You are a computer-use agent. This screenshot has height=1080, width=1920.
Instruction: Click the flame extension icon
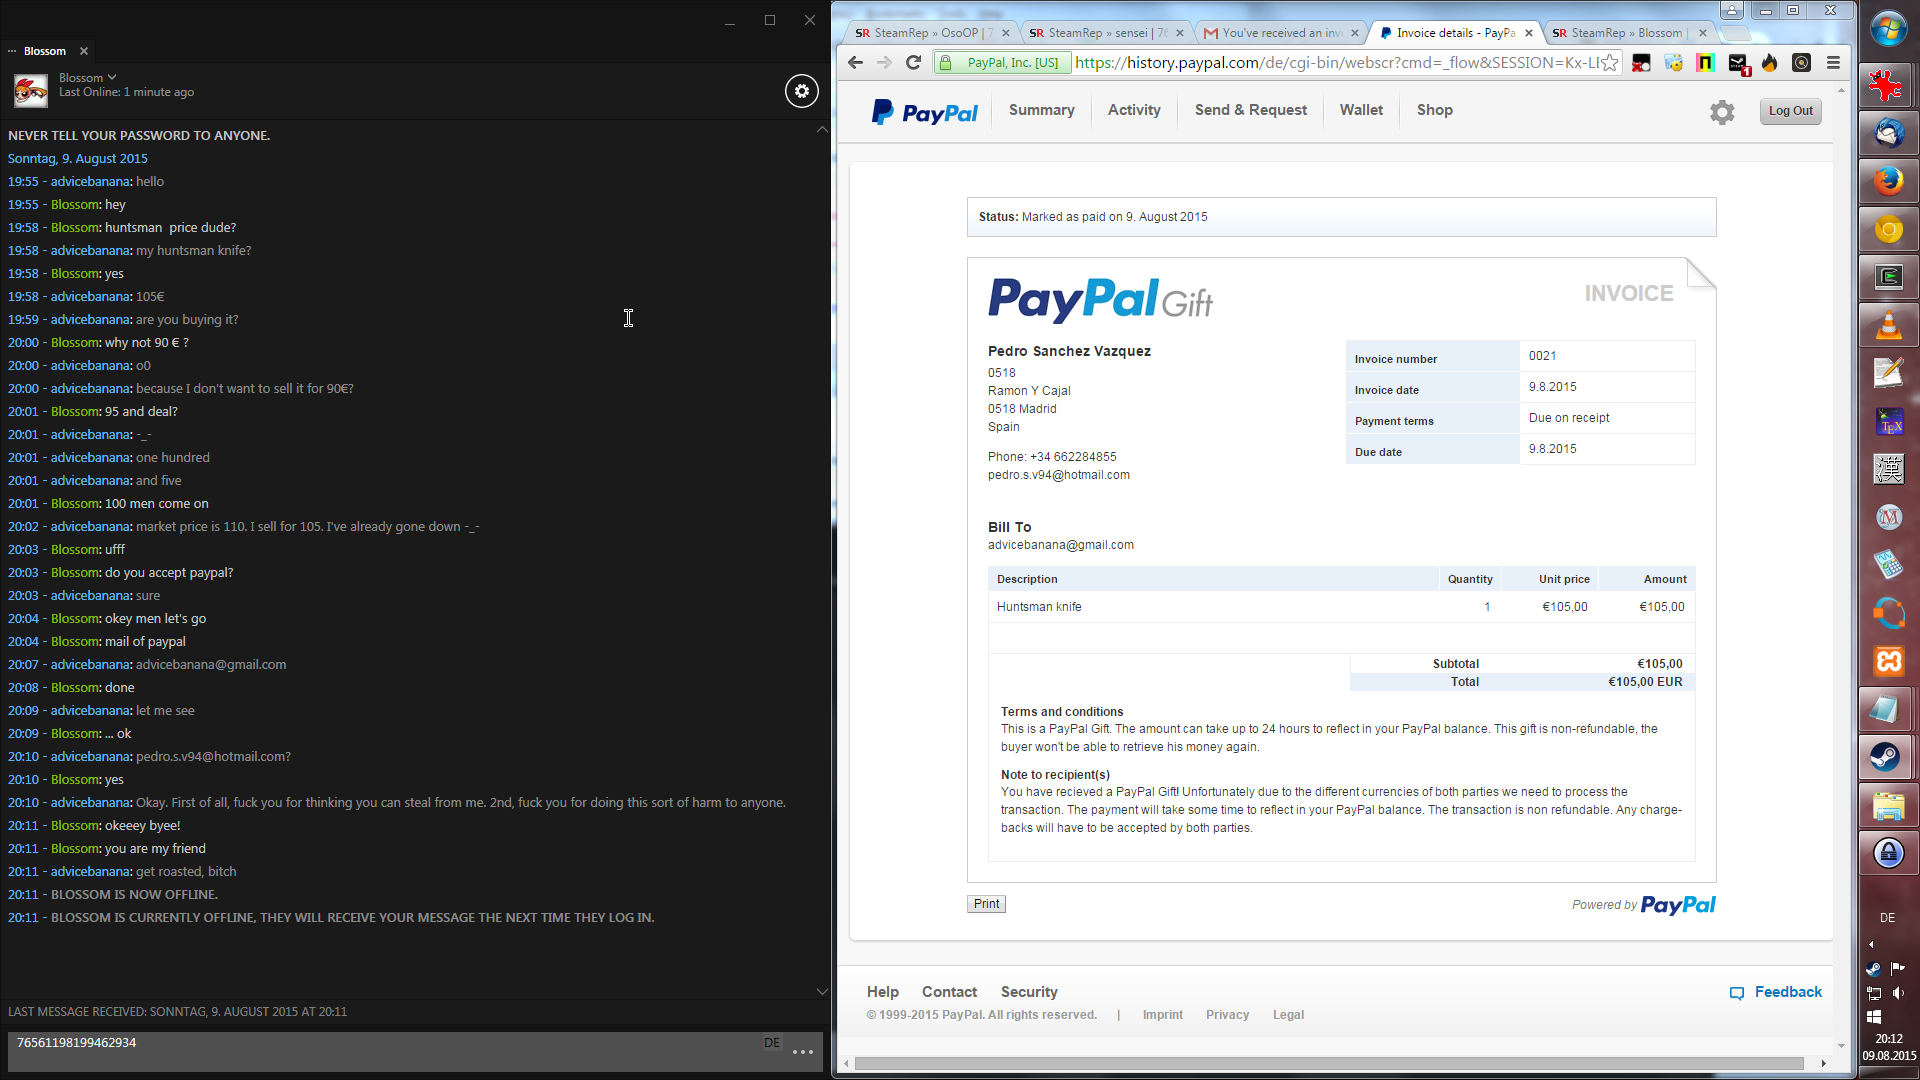coord(1769,63)
